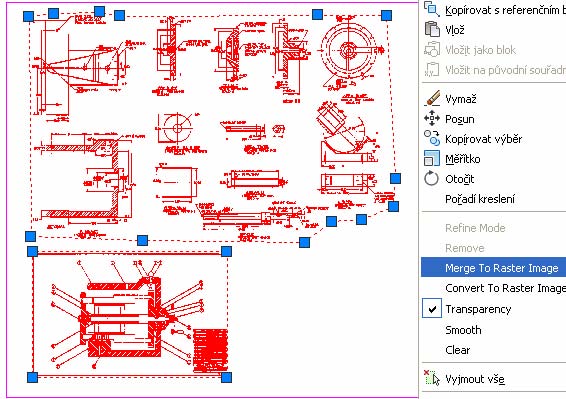
Task: Click Kopírovat s referenčním bodem icon
Action: point(432,9)
